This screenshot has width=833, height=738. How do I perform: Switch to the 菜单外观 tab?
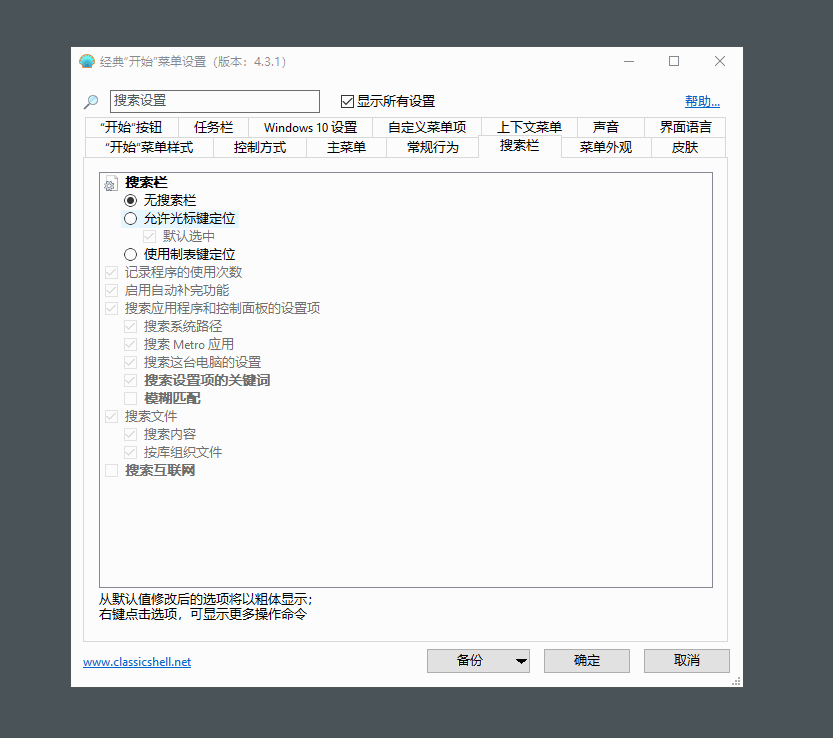(605, 147)
